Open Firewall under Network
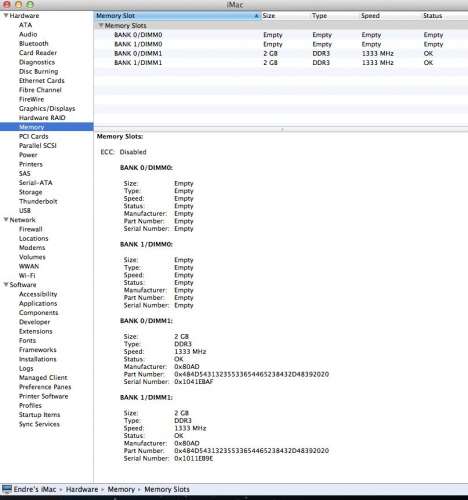The image size is (468, 500). coord(31,229)
